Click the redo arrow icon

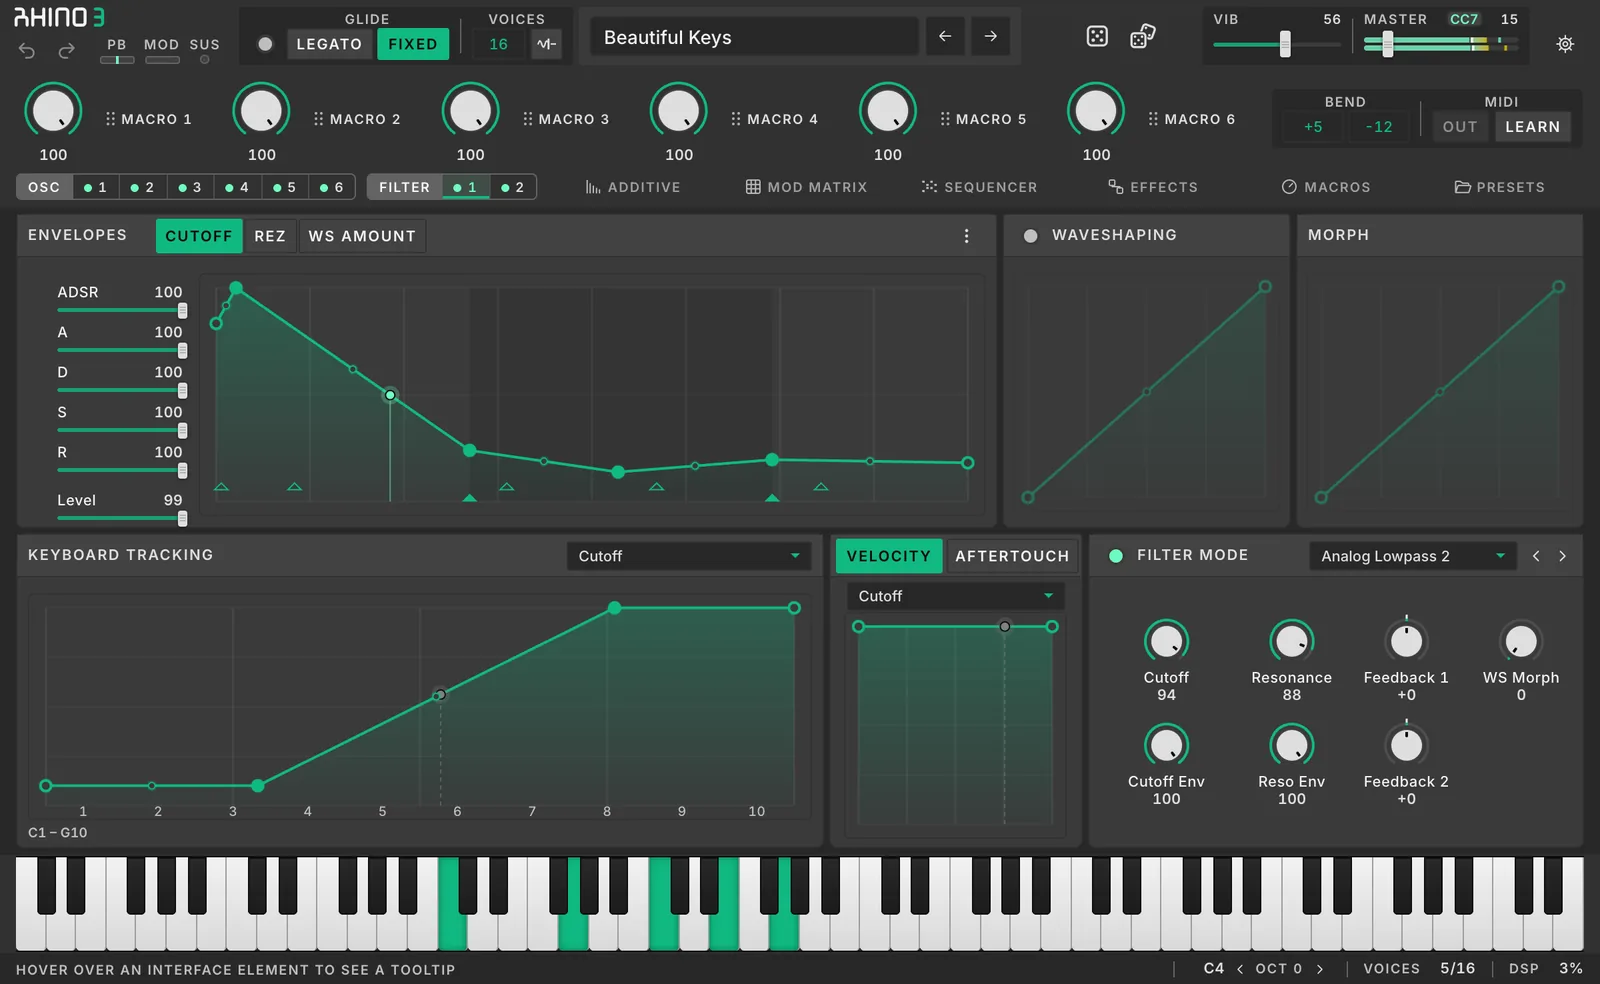pos(66,50)
